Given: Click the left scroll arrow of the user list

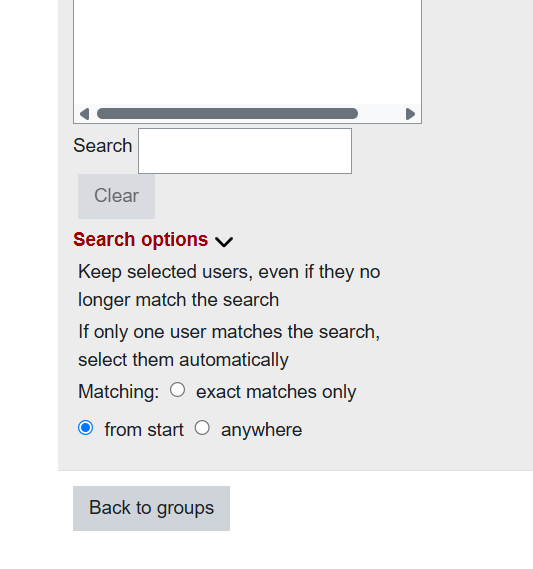Looking at the screenshot, I should tap(85, 114).
